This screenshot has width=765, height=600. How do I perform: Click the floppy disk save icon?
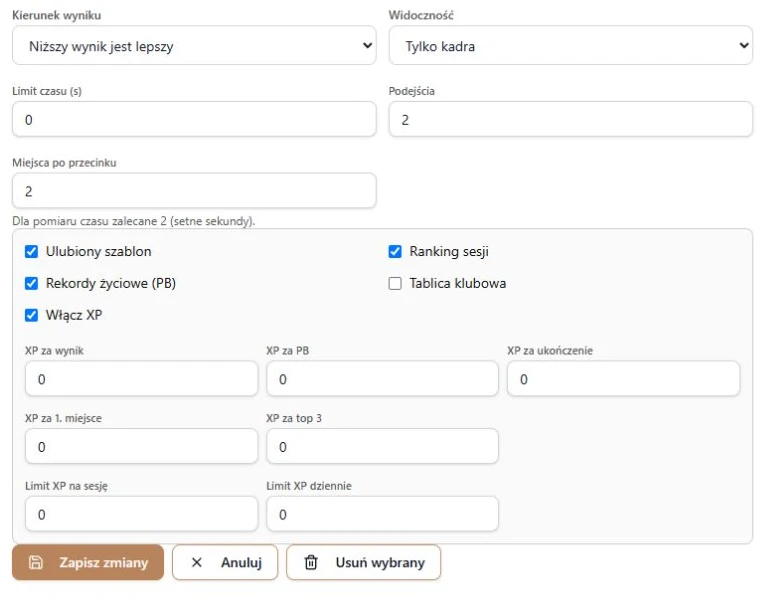click(36, 562)
